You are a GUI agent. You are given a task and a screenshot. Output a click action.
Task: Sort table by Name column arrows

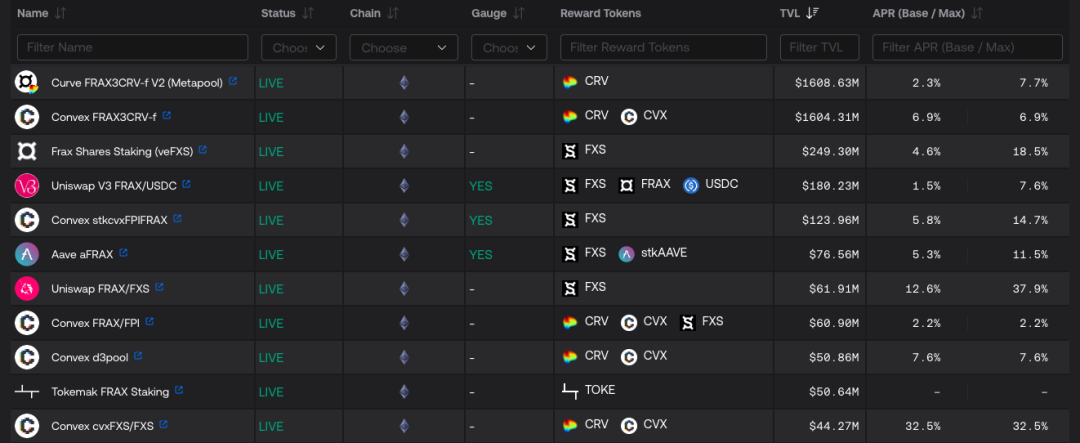(x=61, y=13)
